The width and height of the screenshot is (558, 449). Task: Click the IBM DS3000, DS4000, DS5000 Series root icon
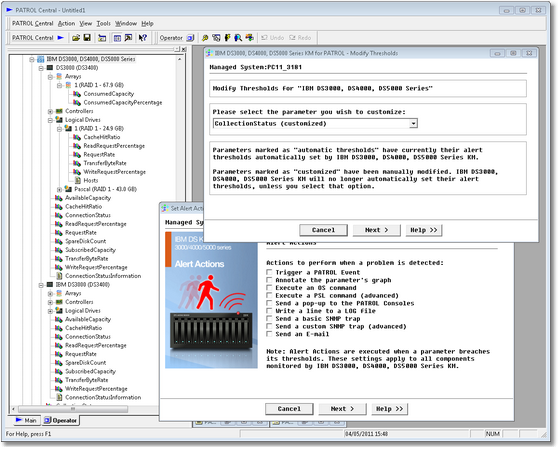(x=41, y=59)
